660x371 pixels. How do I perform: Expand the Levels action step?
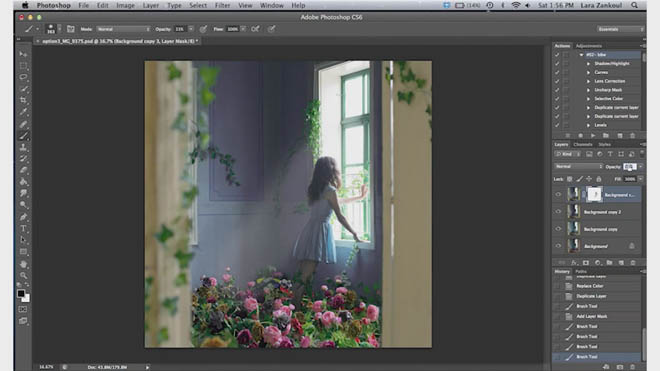[588, 125]
